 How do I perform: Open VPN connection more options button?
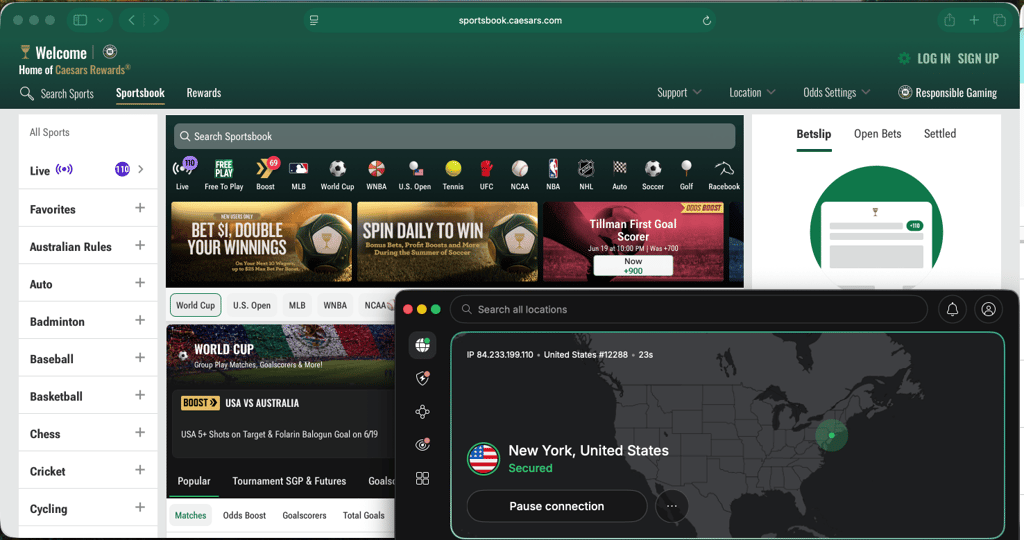[671, 506]
